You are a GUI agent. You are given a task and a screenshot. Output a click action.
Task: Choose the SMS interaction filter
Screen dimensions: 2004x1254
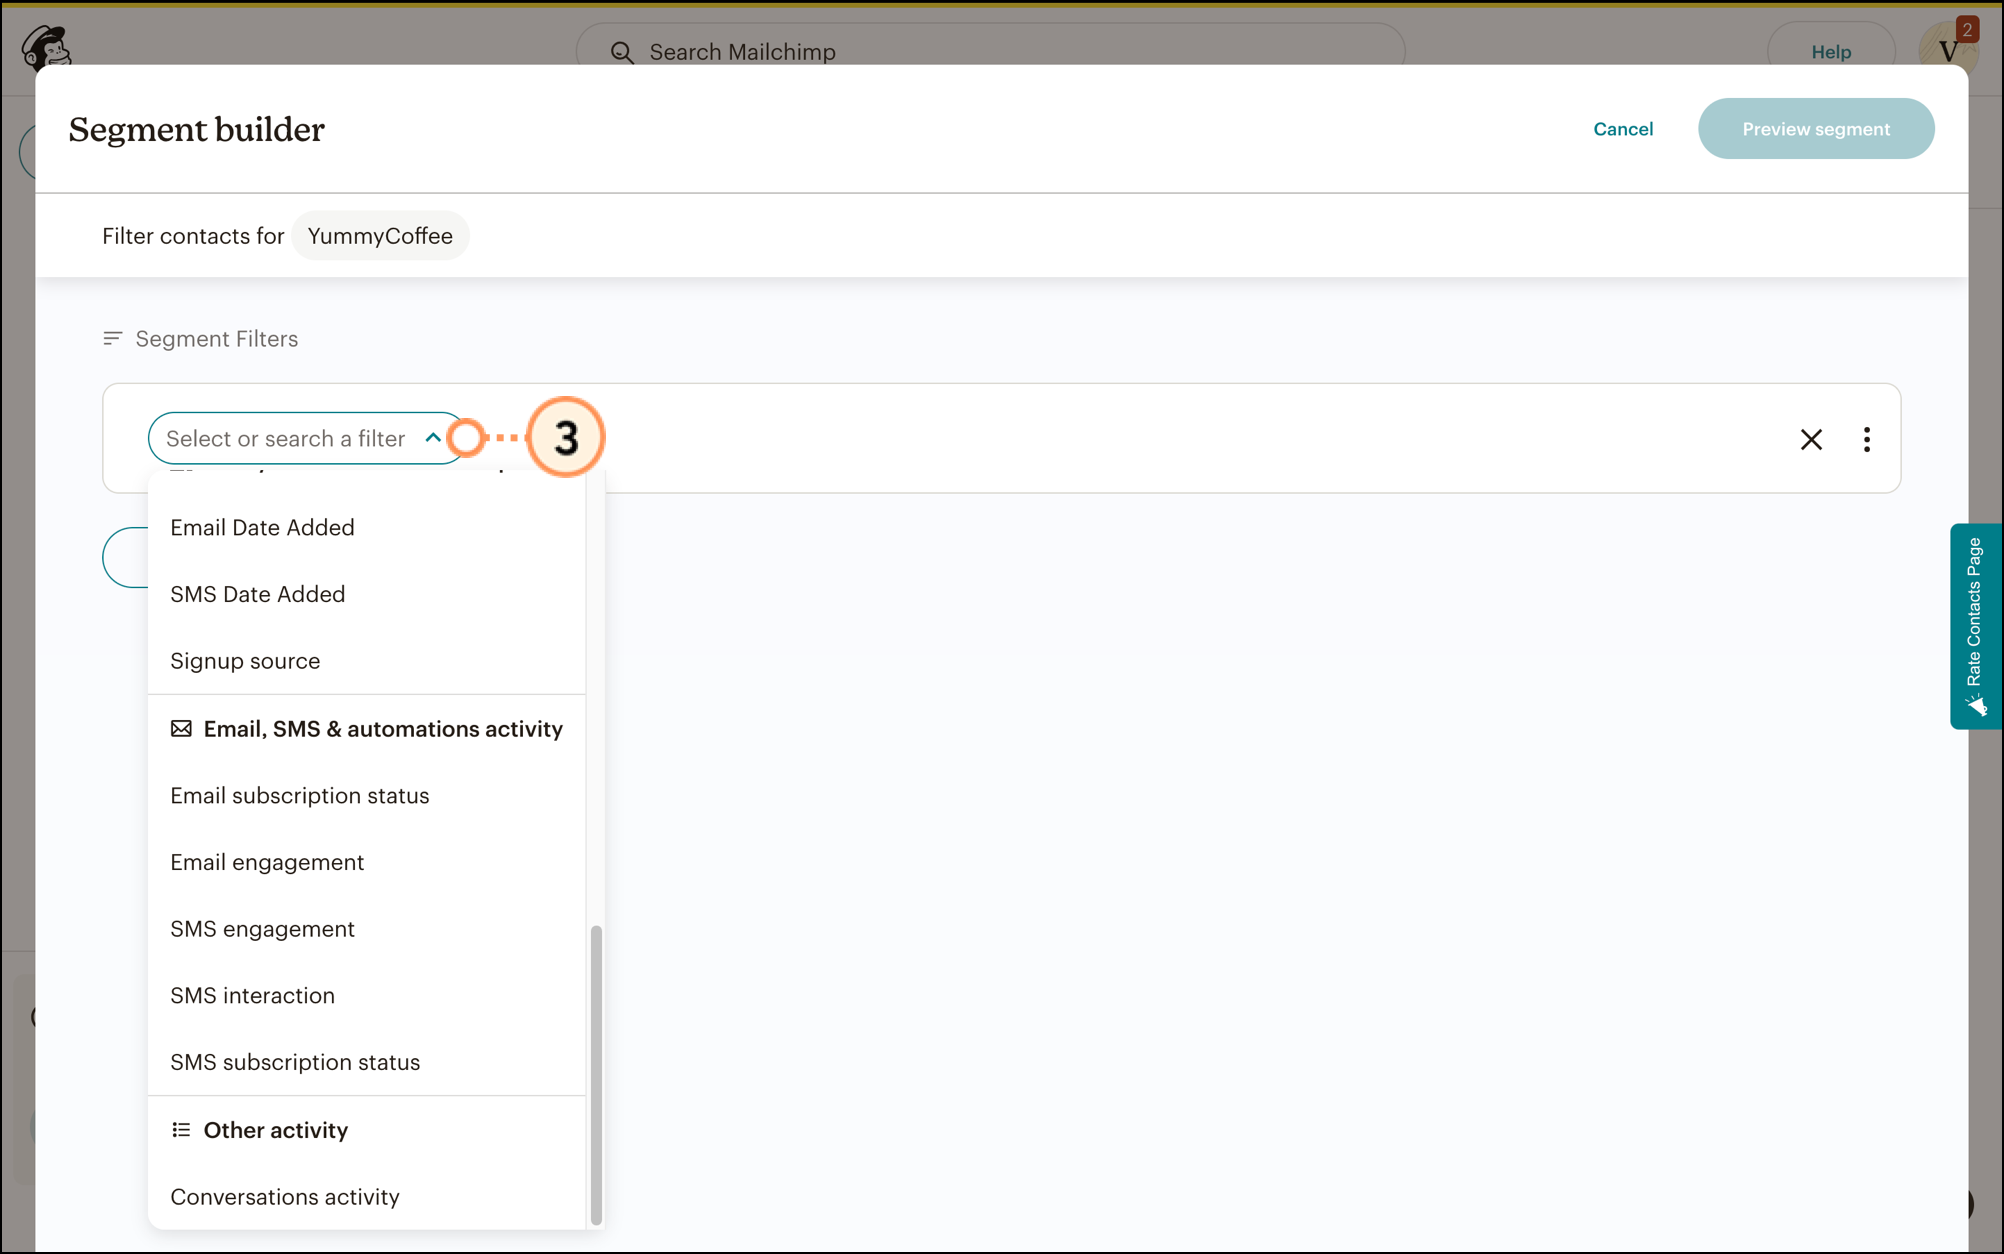point(366,996)
